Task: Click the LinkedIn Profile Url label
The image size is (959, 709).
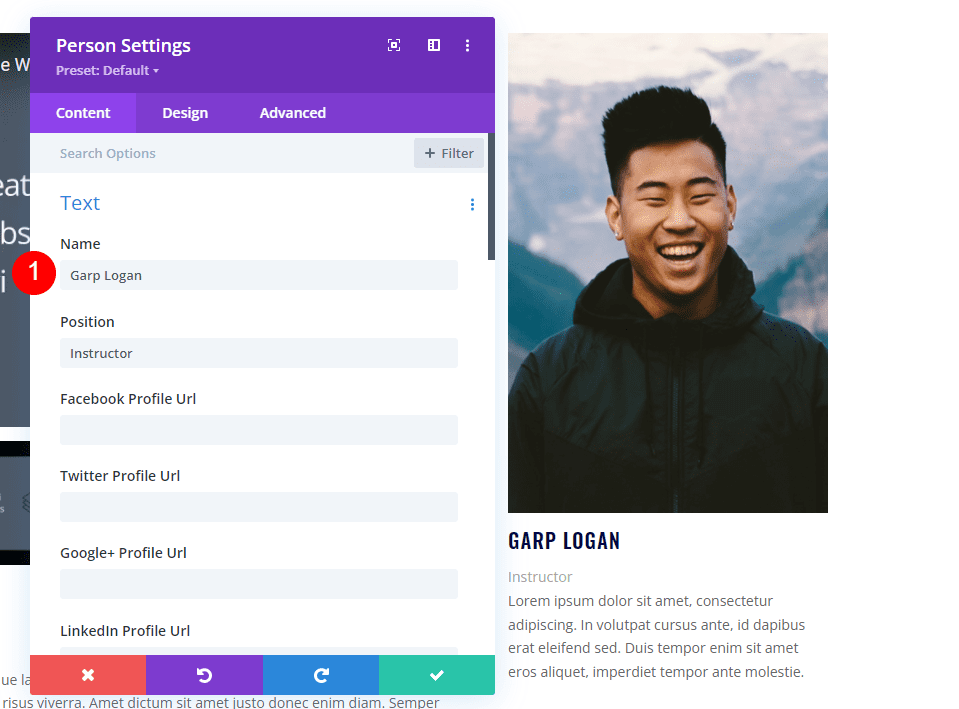Action: click(x=125, y=631)
